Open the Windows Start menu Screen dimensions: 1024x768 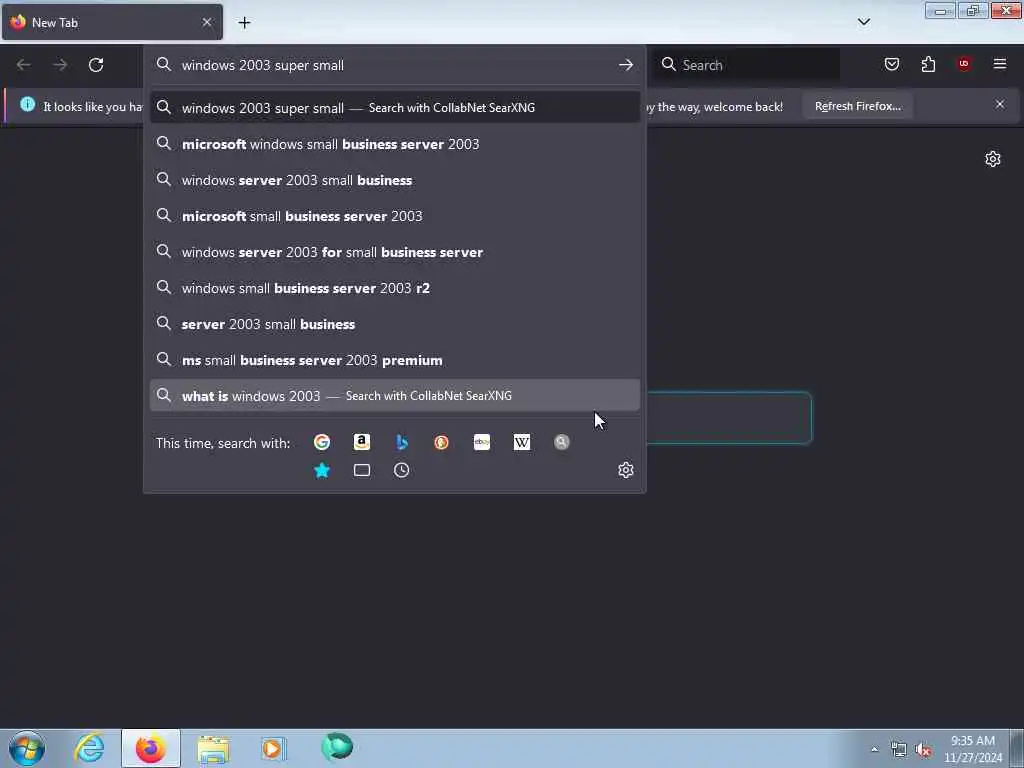[27, 748]
